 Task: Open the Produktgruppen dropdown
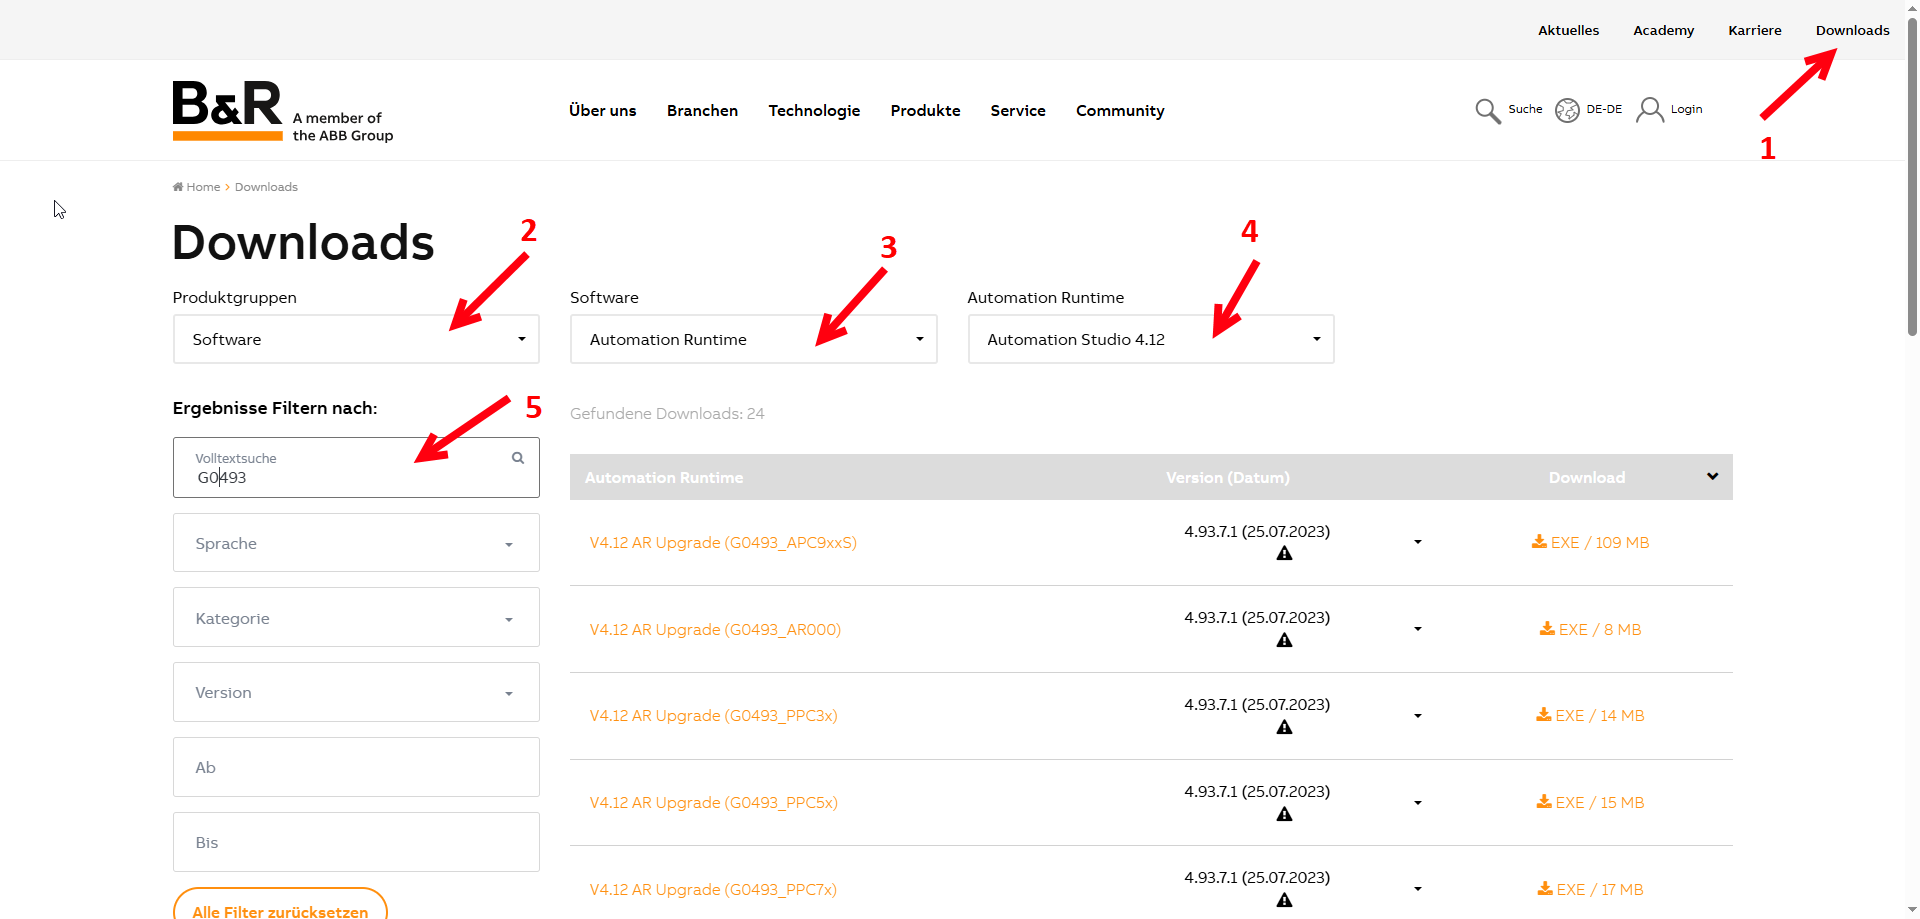coord(356,339)
